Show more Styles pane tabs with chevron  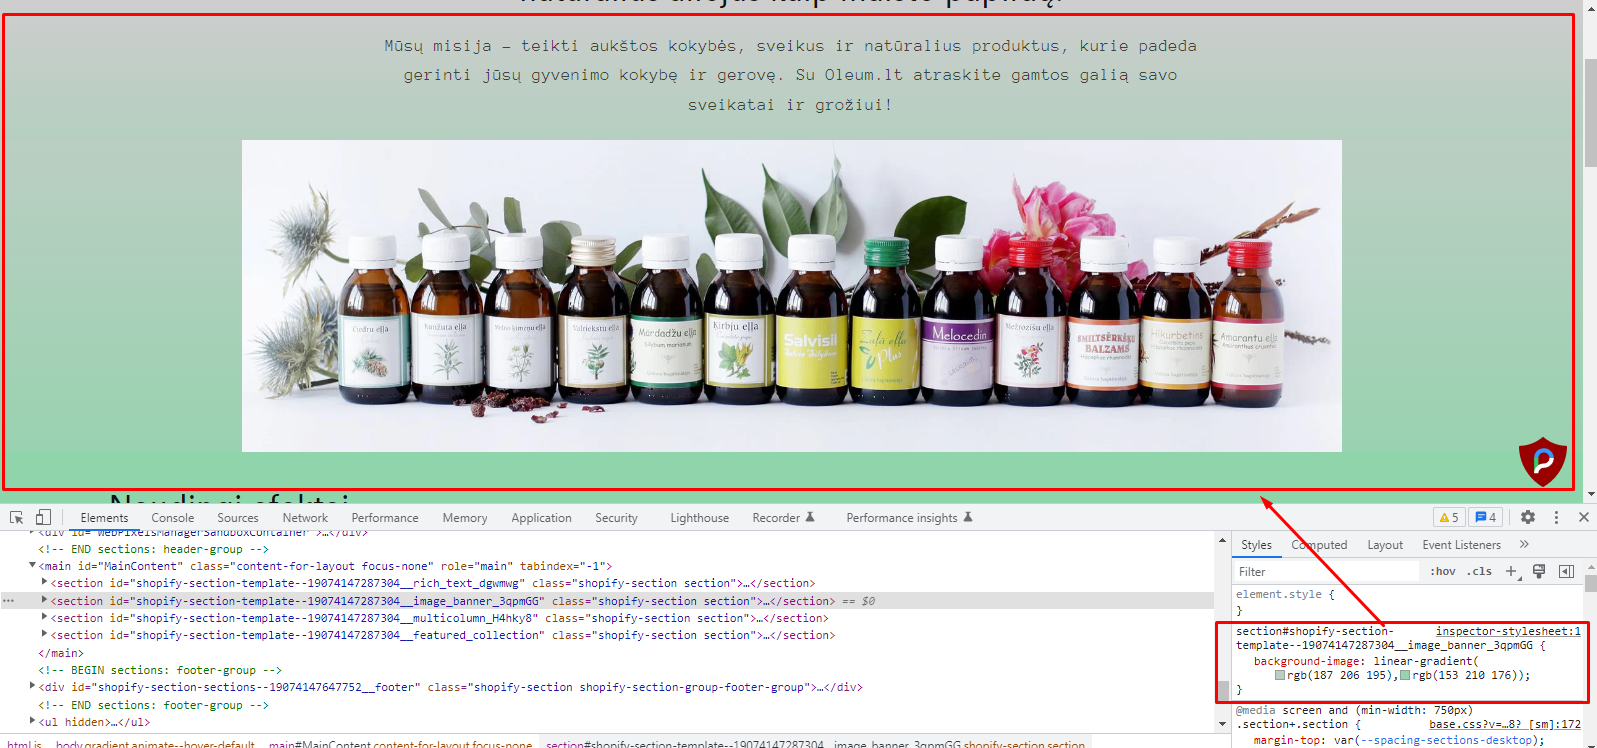click(x=1524, y=544)
